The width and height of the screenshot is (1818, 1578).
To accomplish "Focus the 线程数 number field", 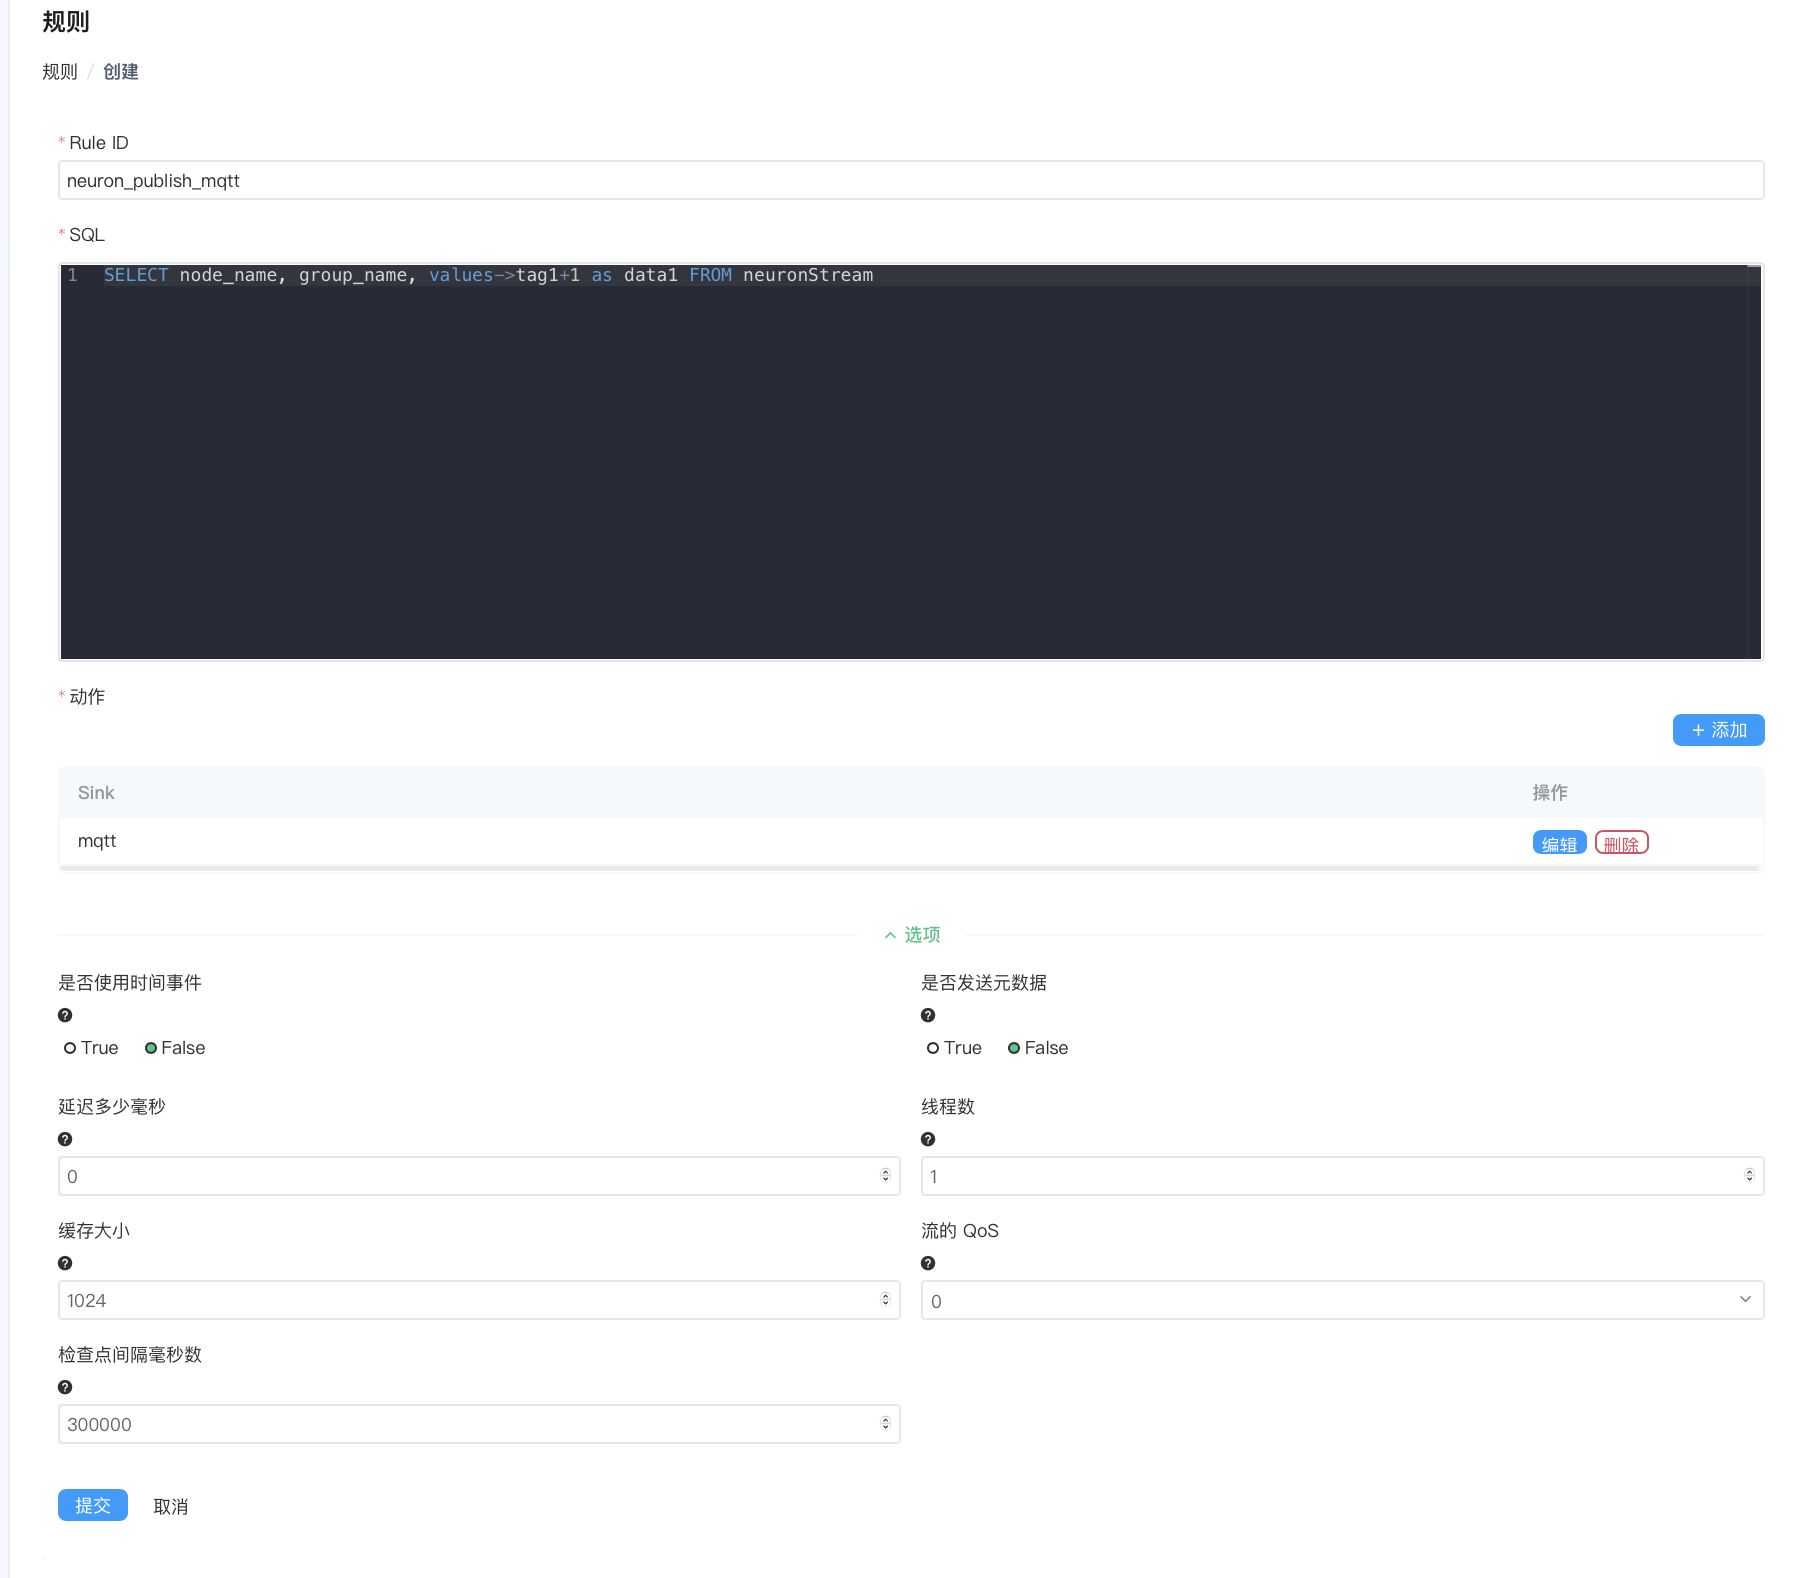I will tap(1342, 1176).
